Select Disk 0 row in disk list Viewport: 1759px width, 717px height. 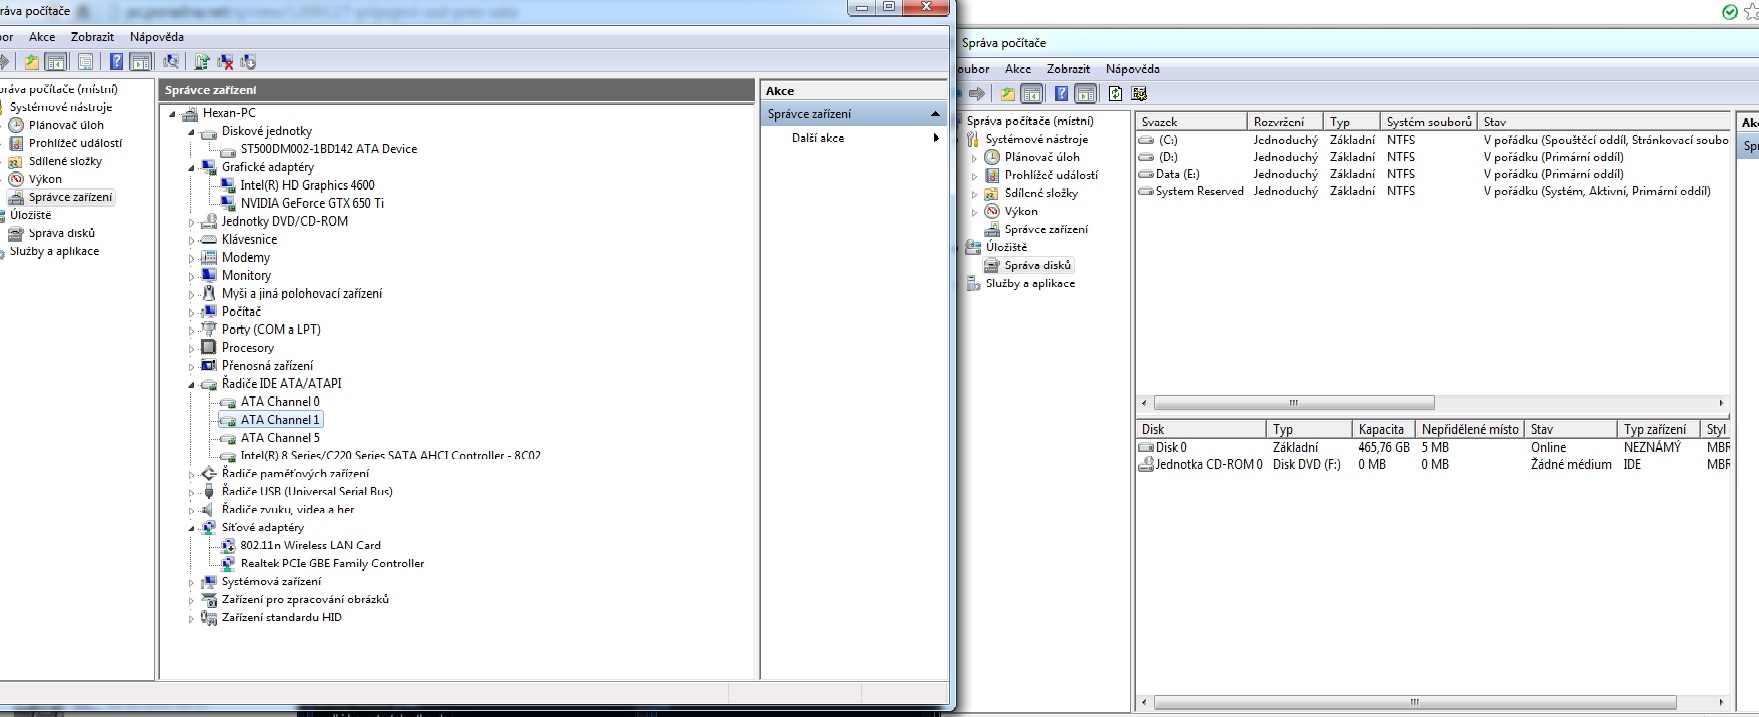(1432, 448)
